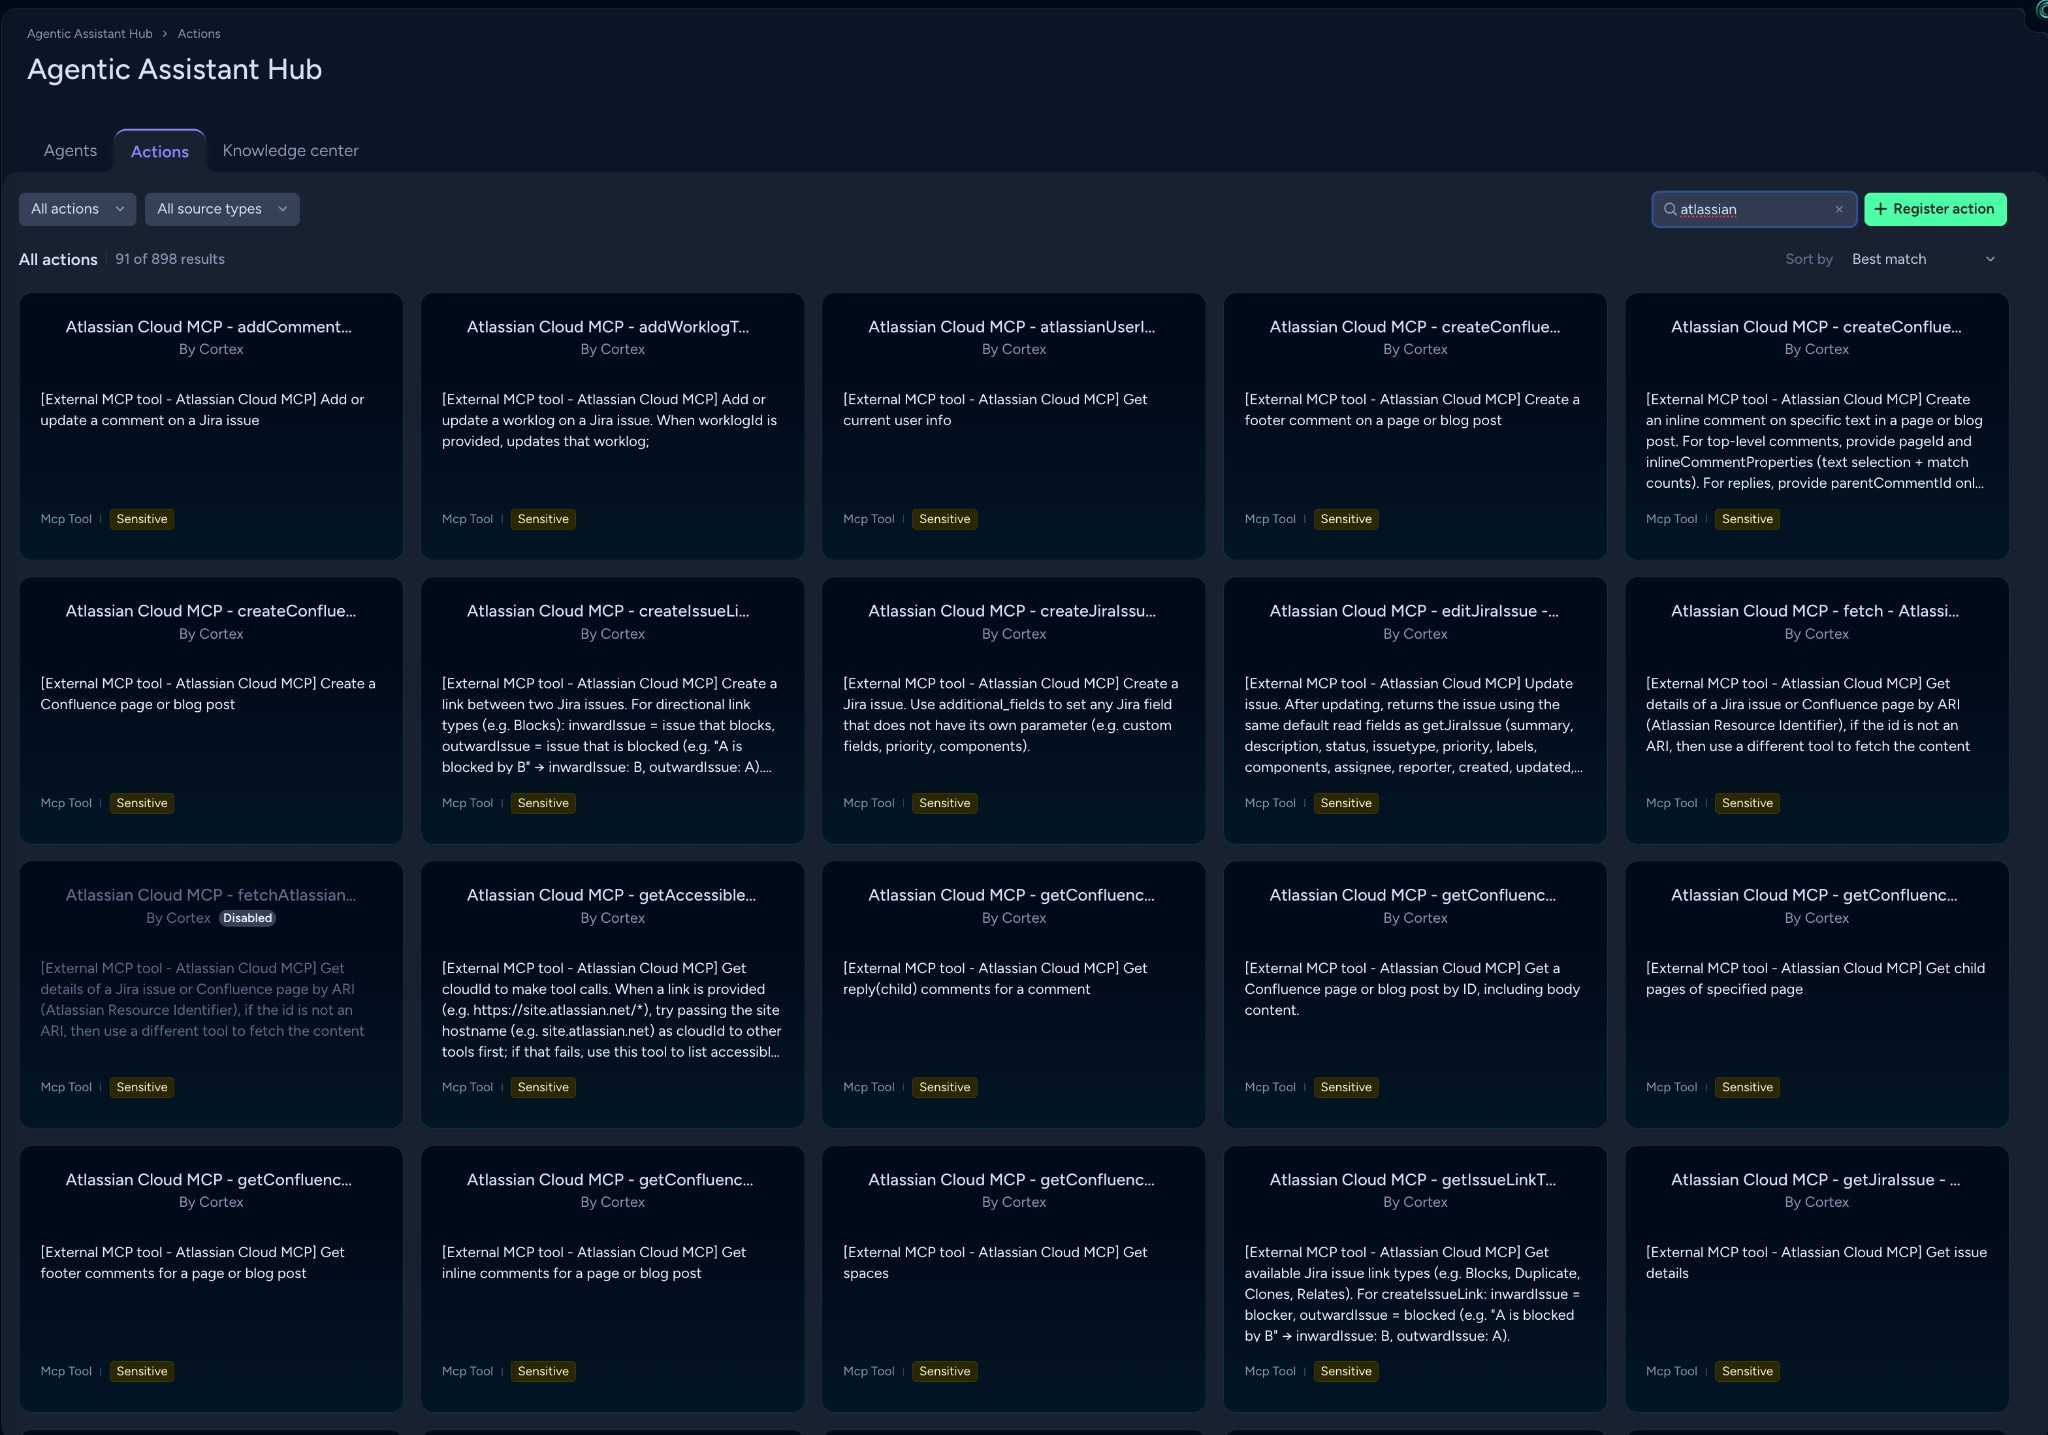Open the Knowledge center tab
This screenshot has height=1435, width=2048.
(290, 151)
